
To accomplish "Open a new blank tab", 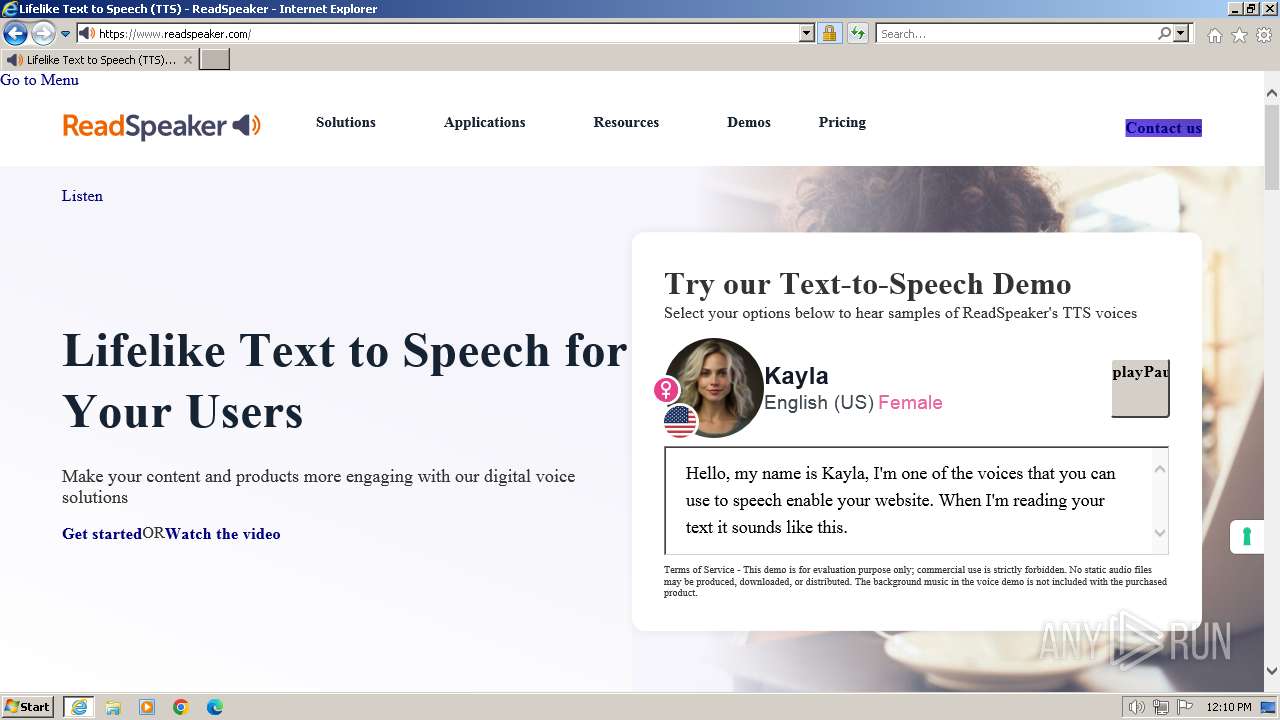I will tap(215, 60).
